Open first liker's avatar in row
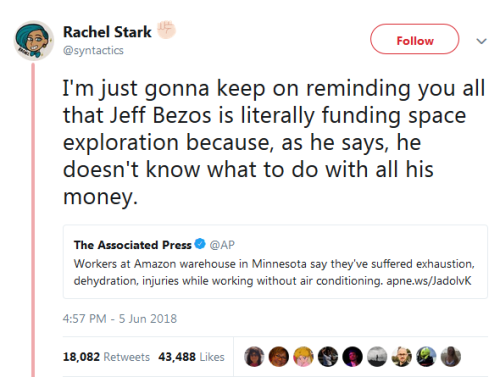Screen dimensions: 500x377 pyautogui.click(x=254, y=357)
